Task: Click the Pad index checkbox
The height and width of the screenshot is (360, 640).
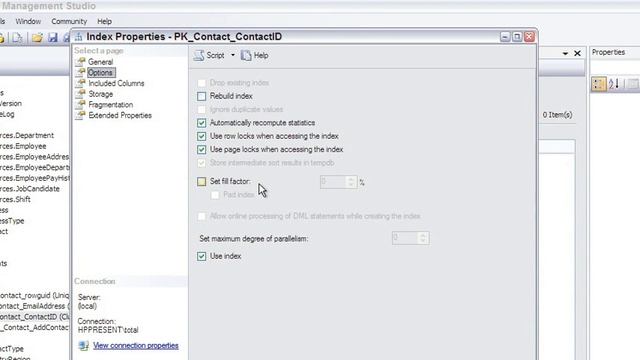Action: tap(215, 195)
